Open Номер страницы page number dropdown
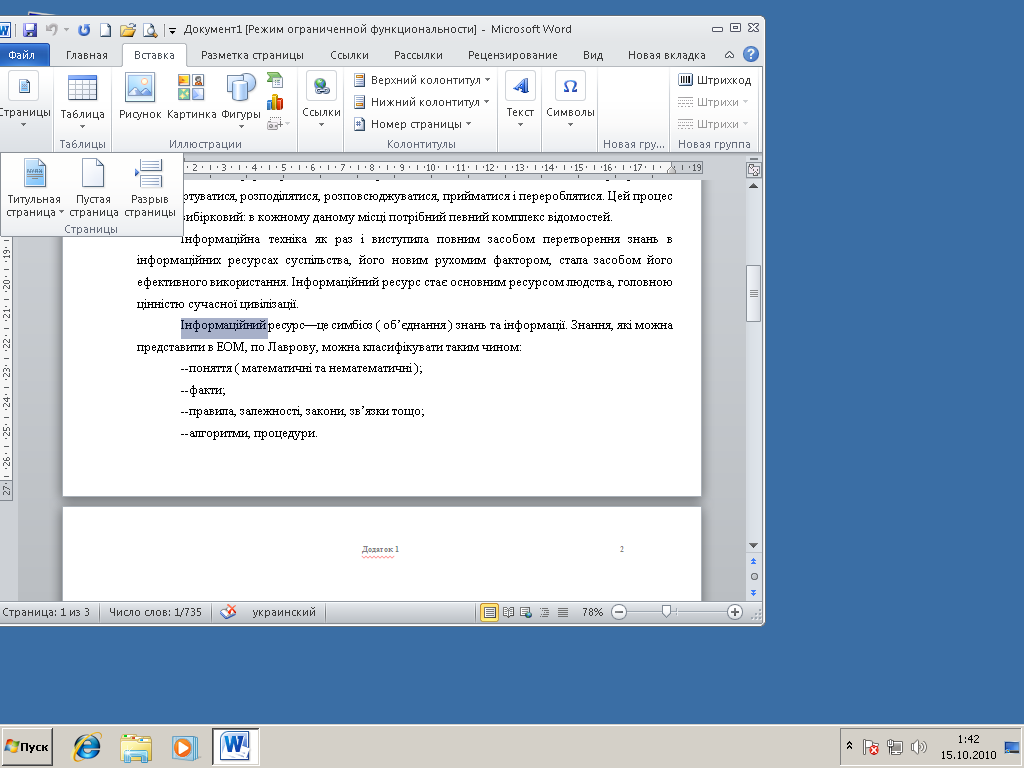 pos(412,124)
